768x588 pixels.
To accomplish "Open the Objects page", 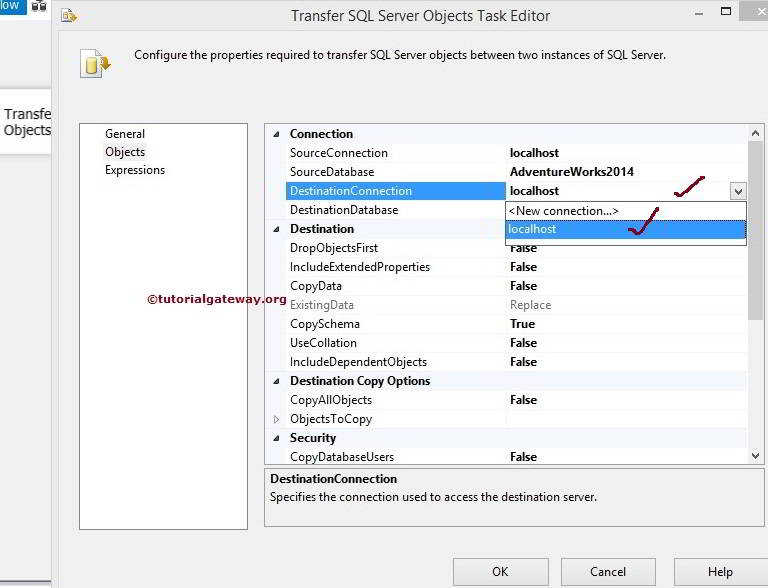I will coord(125,152).
